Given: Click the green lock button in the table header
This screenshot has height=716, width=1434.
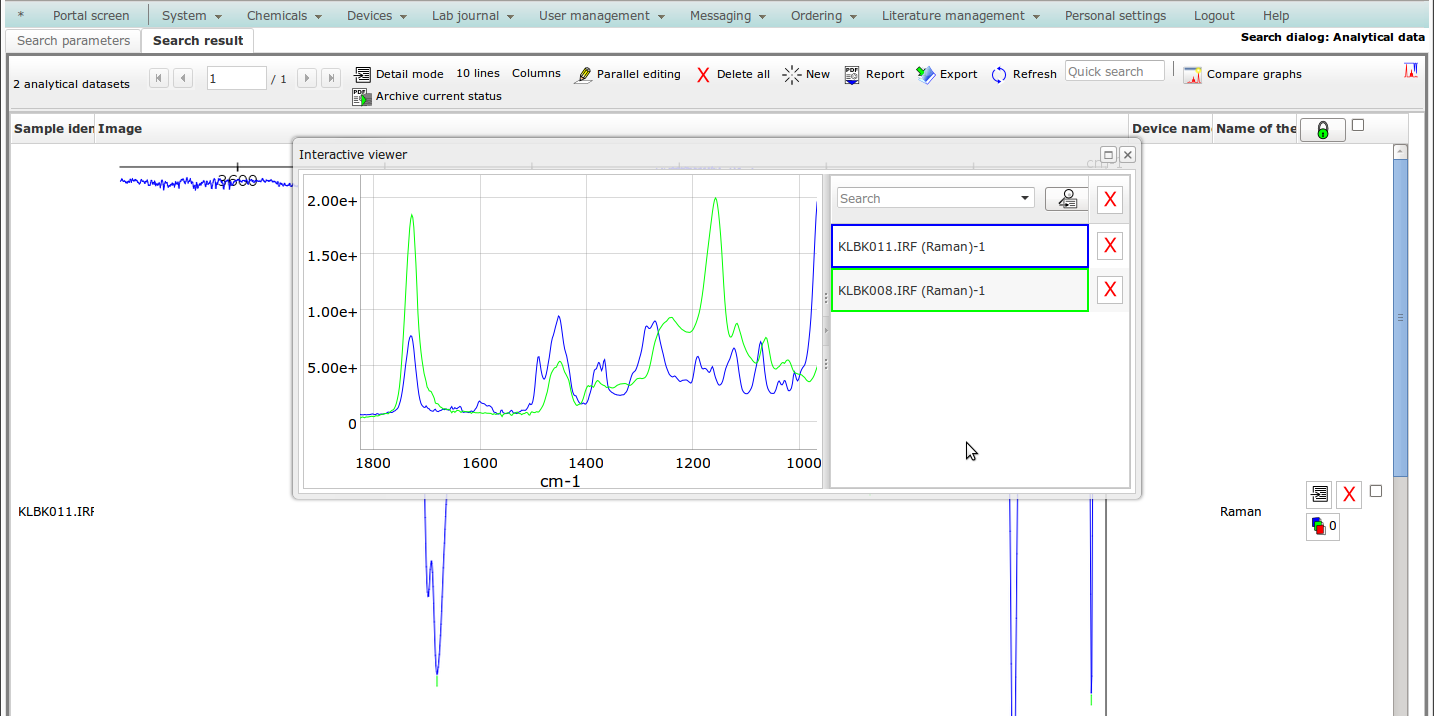Looking at the screenshot, I should pyautogui.click(x=1322, y=130).
